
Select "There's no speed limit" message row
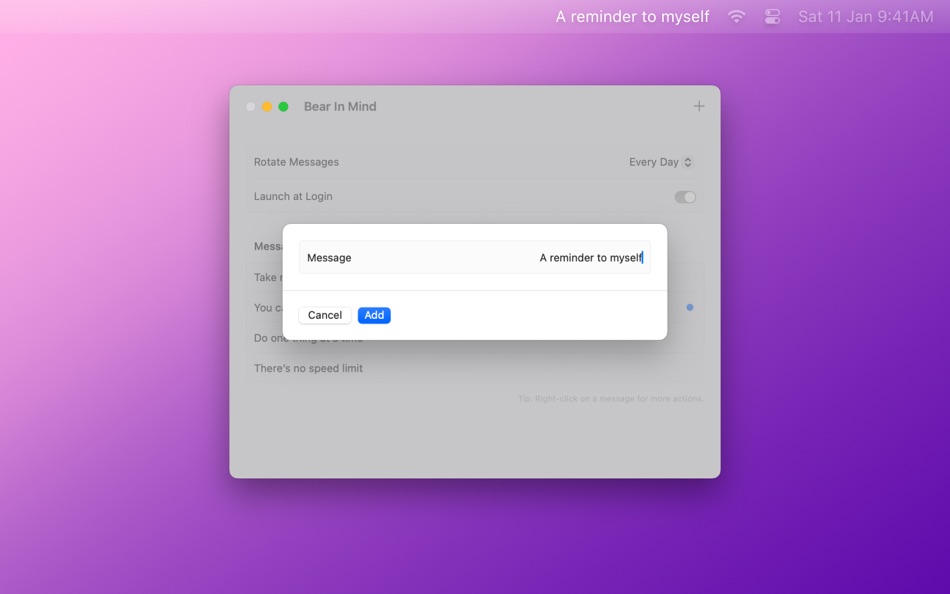pyautogui.click(x=474, y=369)
